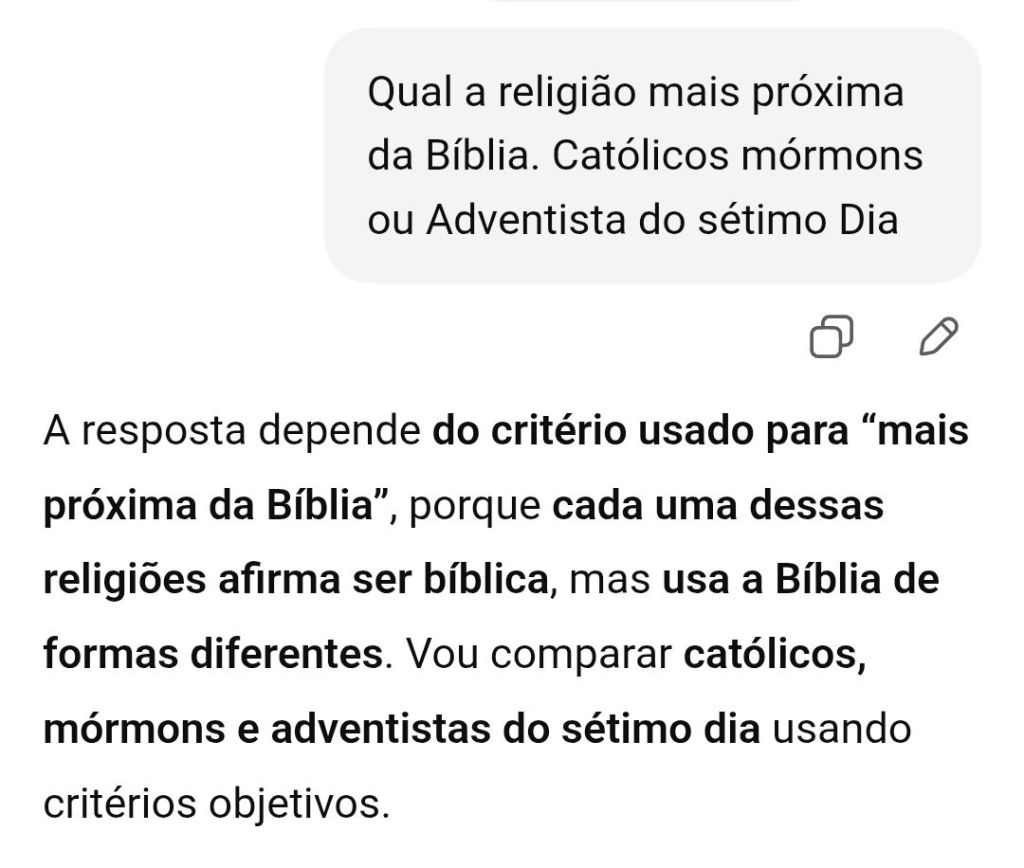The height and width of the screenshot is (868, 1024).
Task: Click bold phrase 'próxima da Bíblia'
Action: (x=216, y=506)
